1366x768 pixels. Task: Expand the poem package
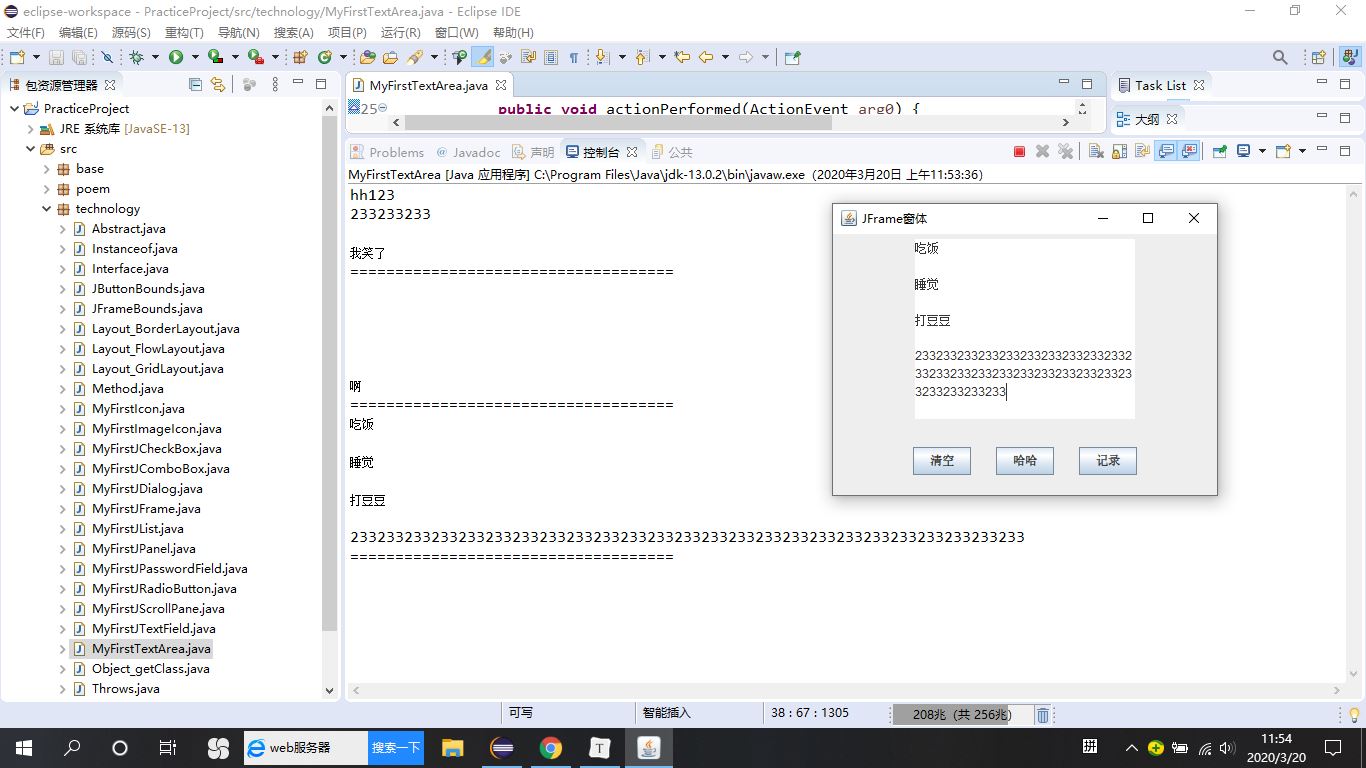[46, 188]
